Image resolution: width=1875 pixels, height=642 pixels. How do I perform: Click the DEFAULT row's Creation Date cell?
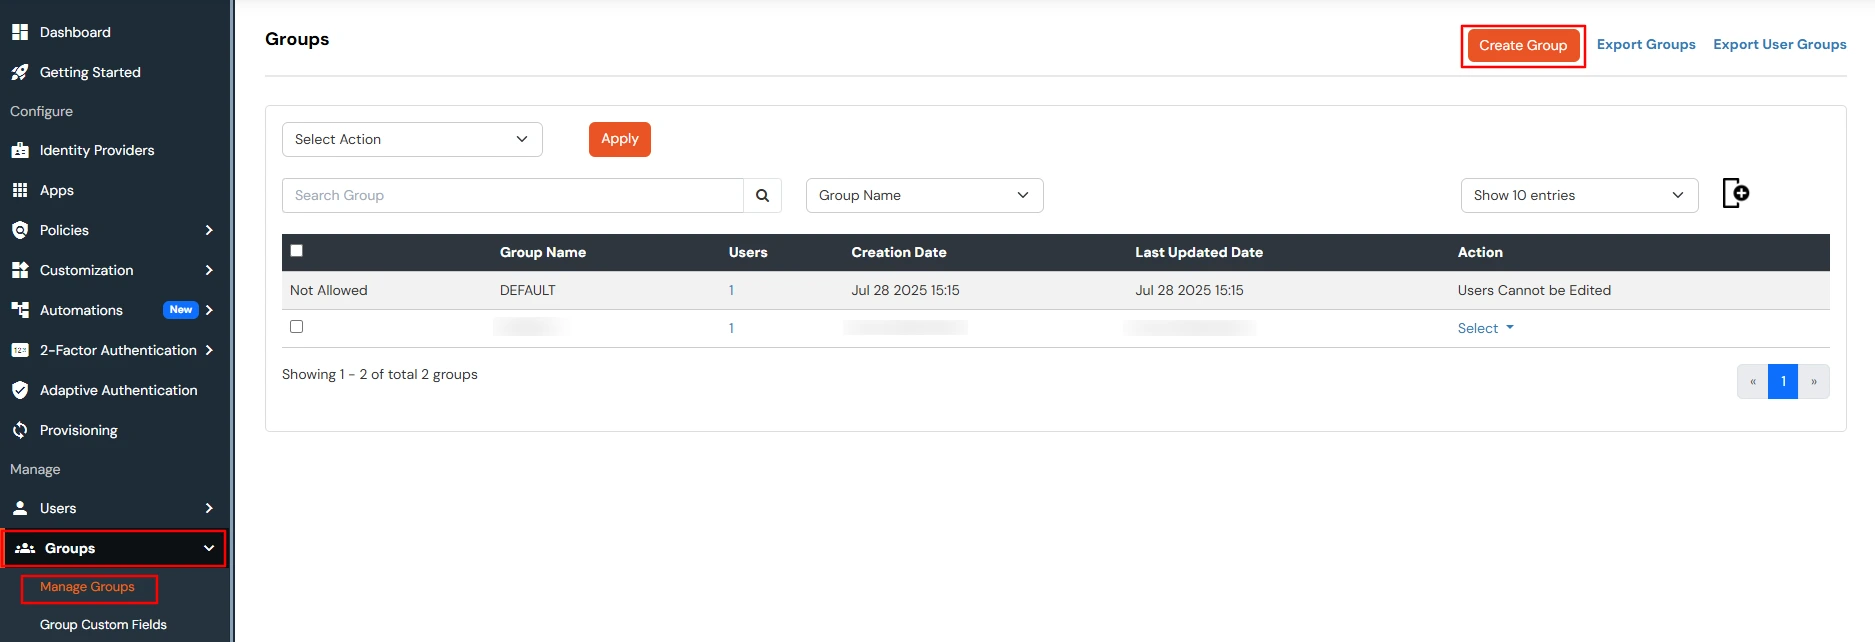pyautogui.click(x=905, y=290)
